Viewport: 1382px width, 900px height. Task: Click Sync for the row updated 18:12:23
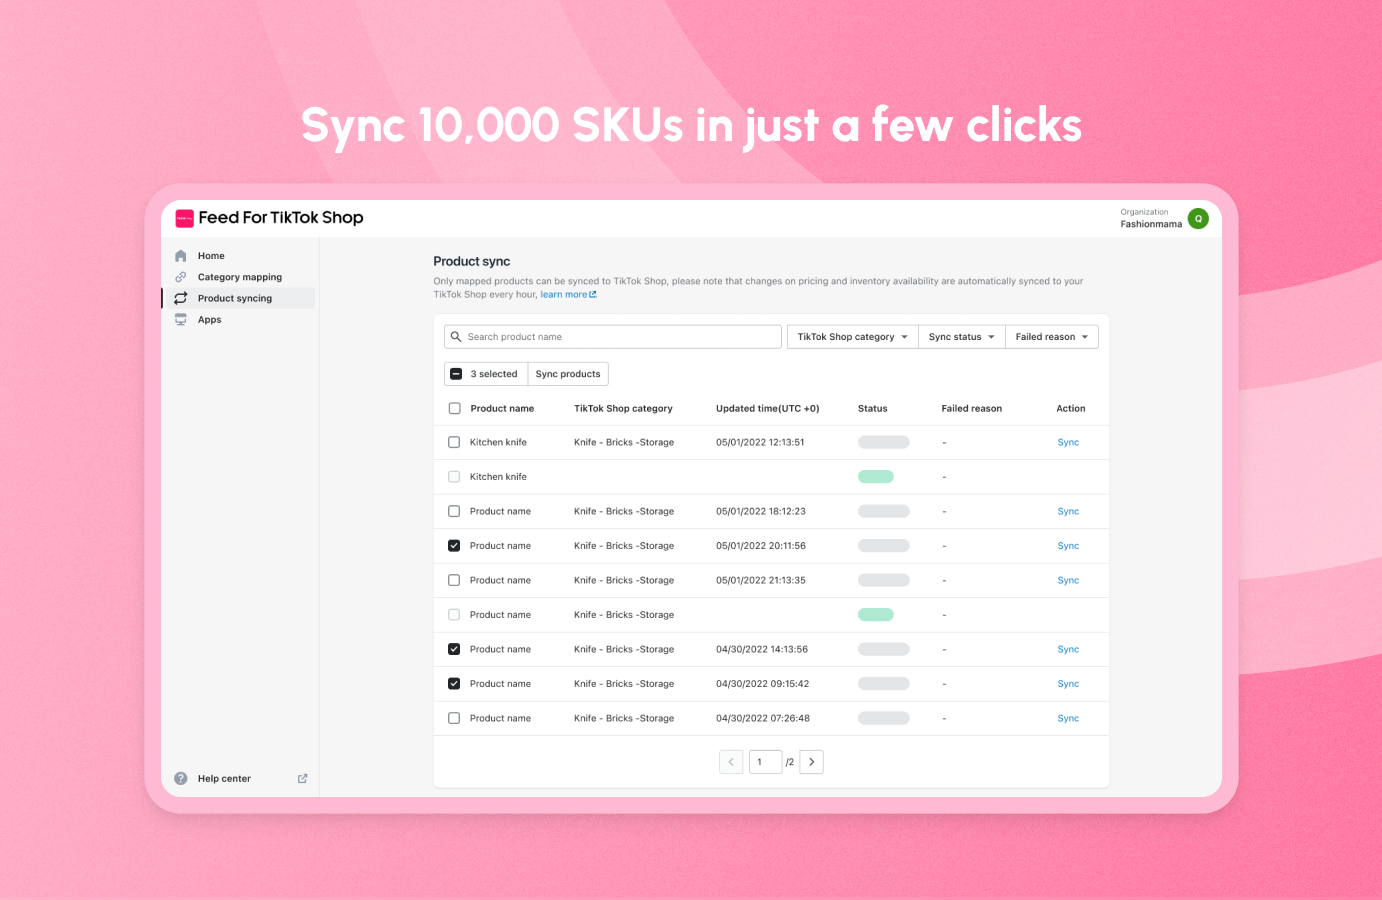[1068, 511]
